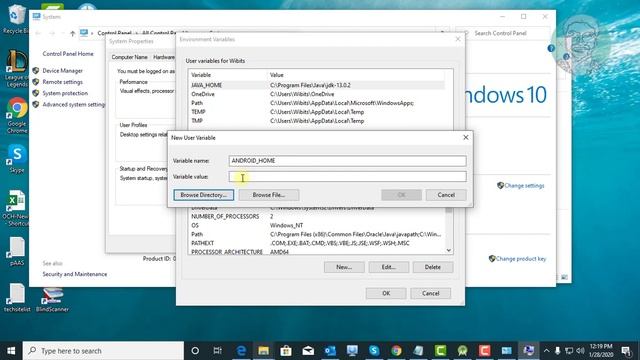Open Control Panel Home link

point(68,54)
